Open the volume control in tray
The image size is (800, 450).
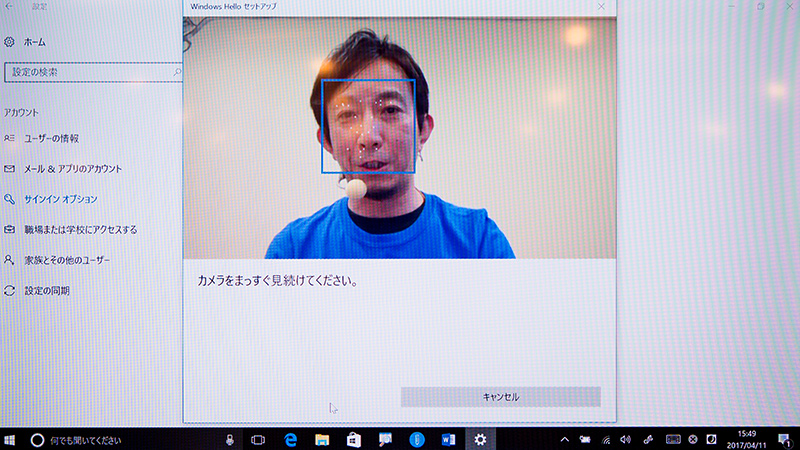[x=626, y=440]
